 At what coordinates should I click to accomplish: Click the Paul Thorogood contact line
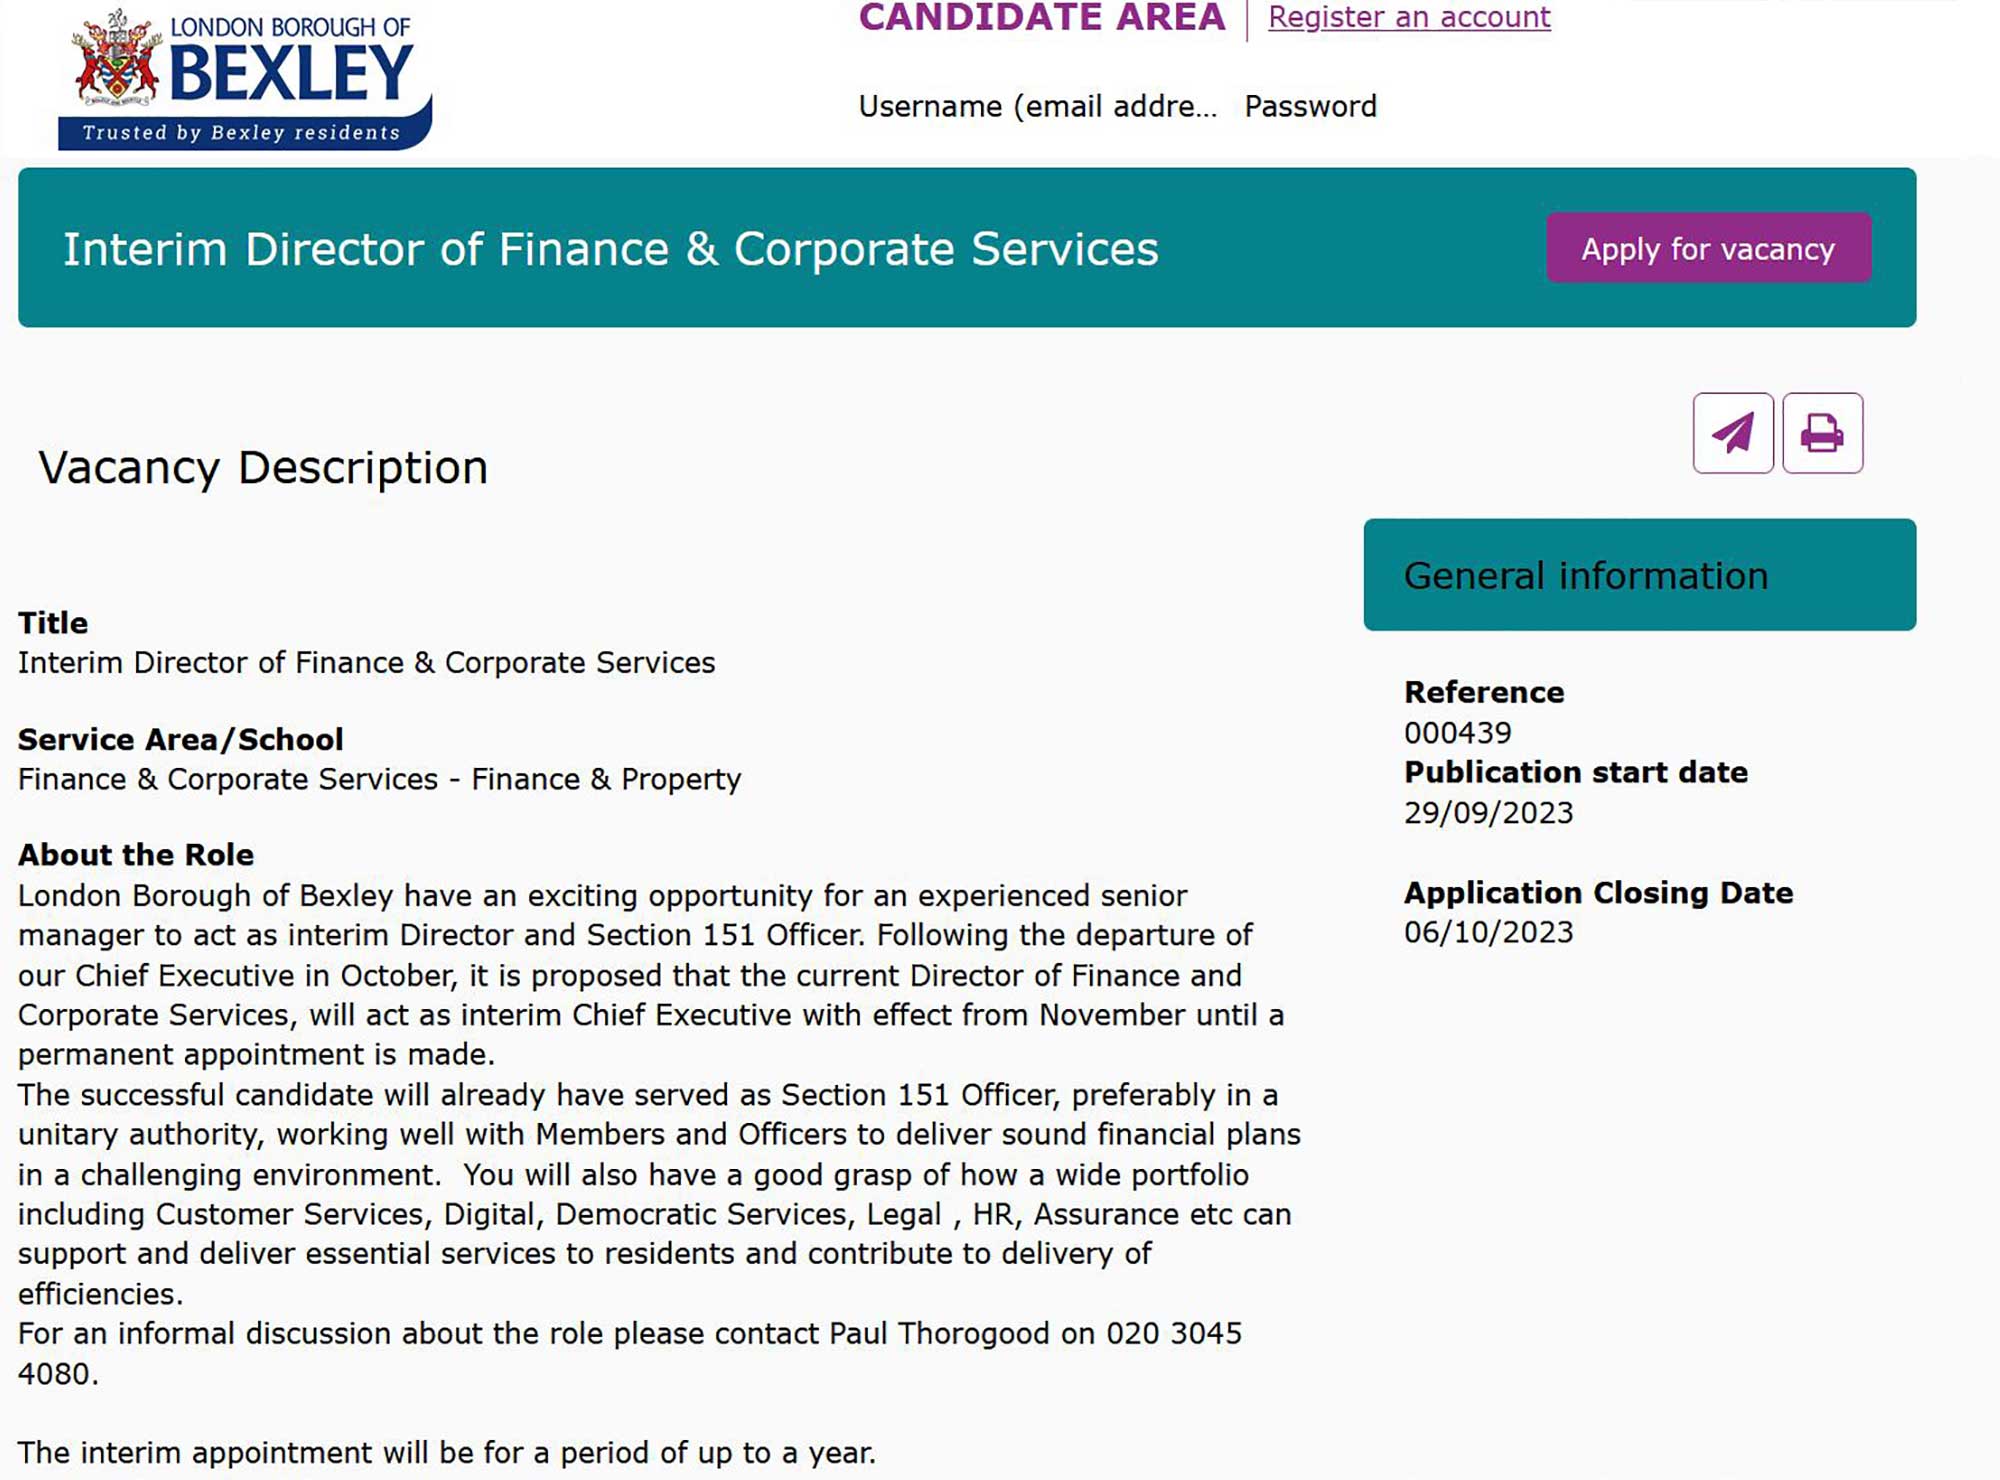(630, 1334)
